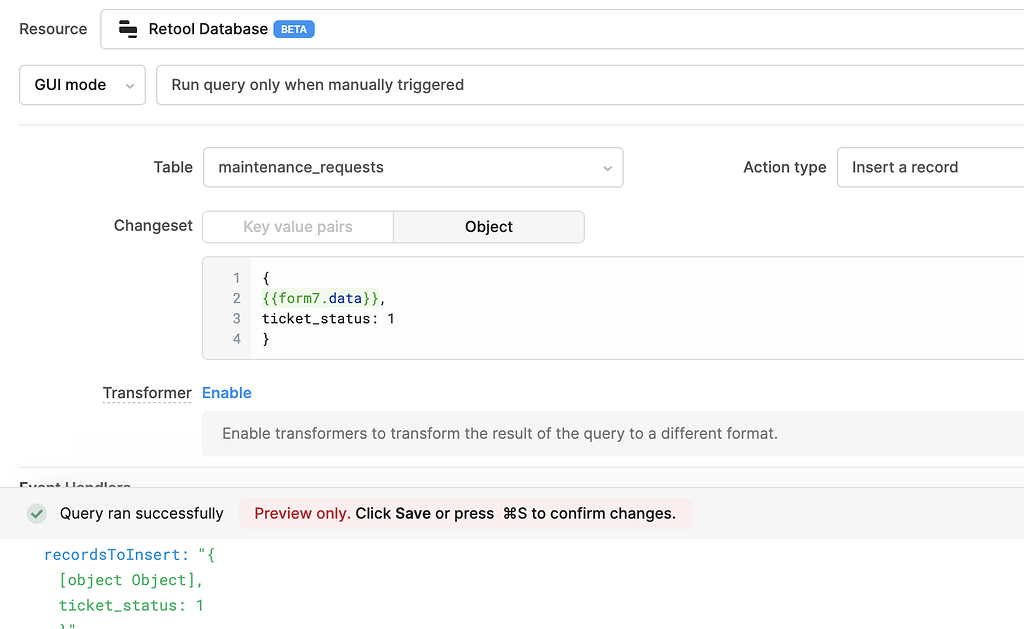This screenshot has width=1024, height=629.
Task: Open the Resource selector showing Retool Database
Action: click(x=560, y=30)
